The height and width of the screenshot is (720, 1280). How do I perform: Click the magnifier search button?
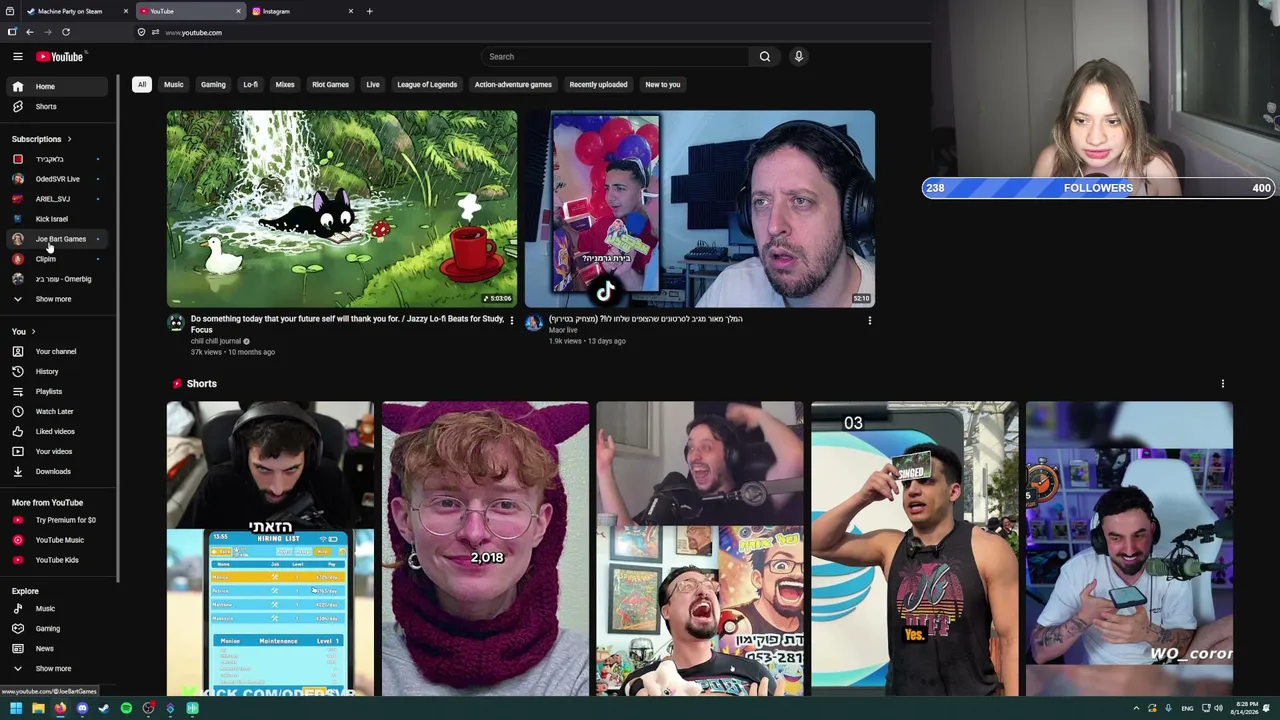pyautogui.click(x=765, y=56)
